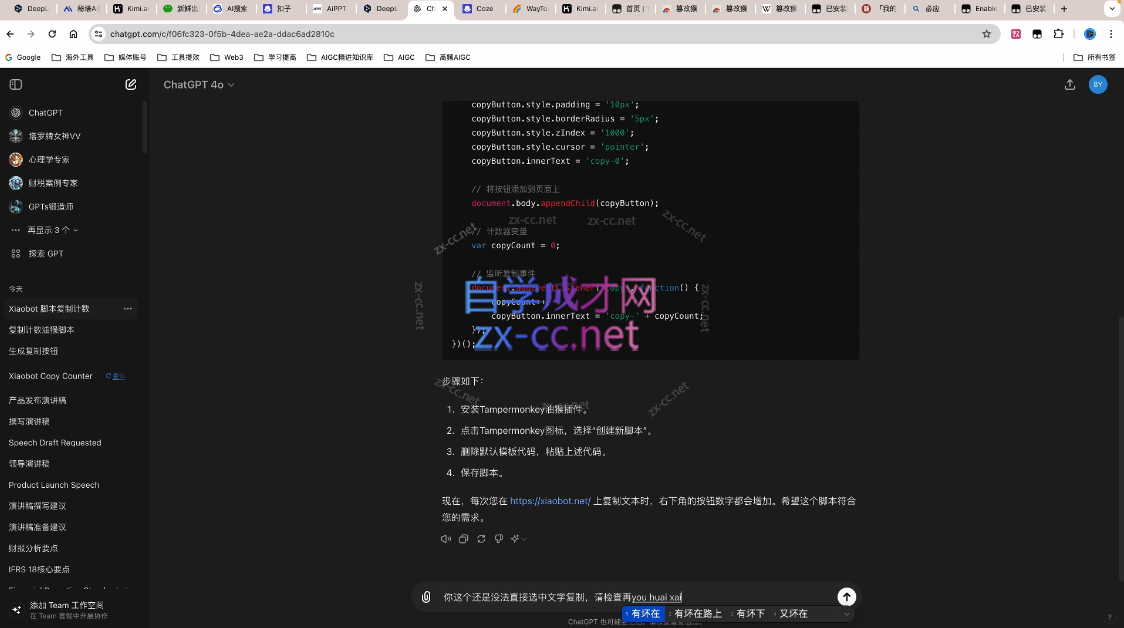Send the message with arrow button
Screen dimensions: 1124x628
[846, 597]
